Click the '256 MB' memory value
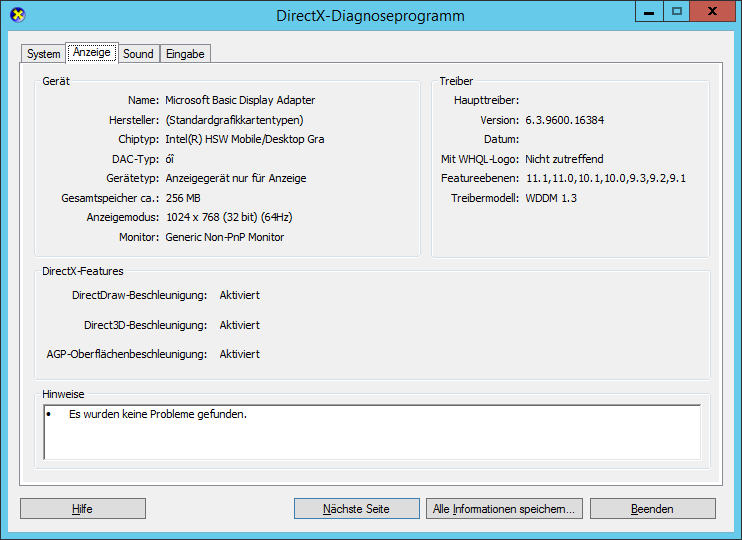 pos(183,198)
